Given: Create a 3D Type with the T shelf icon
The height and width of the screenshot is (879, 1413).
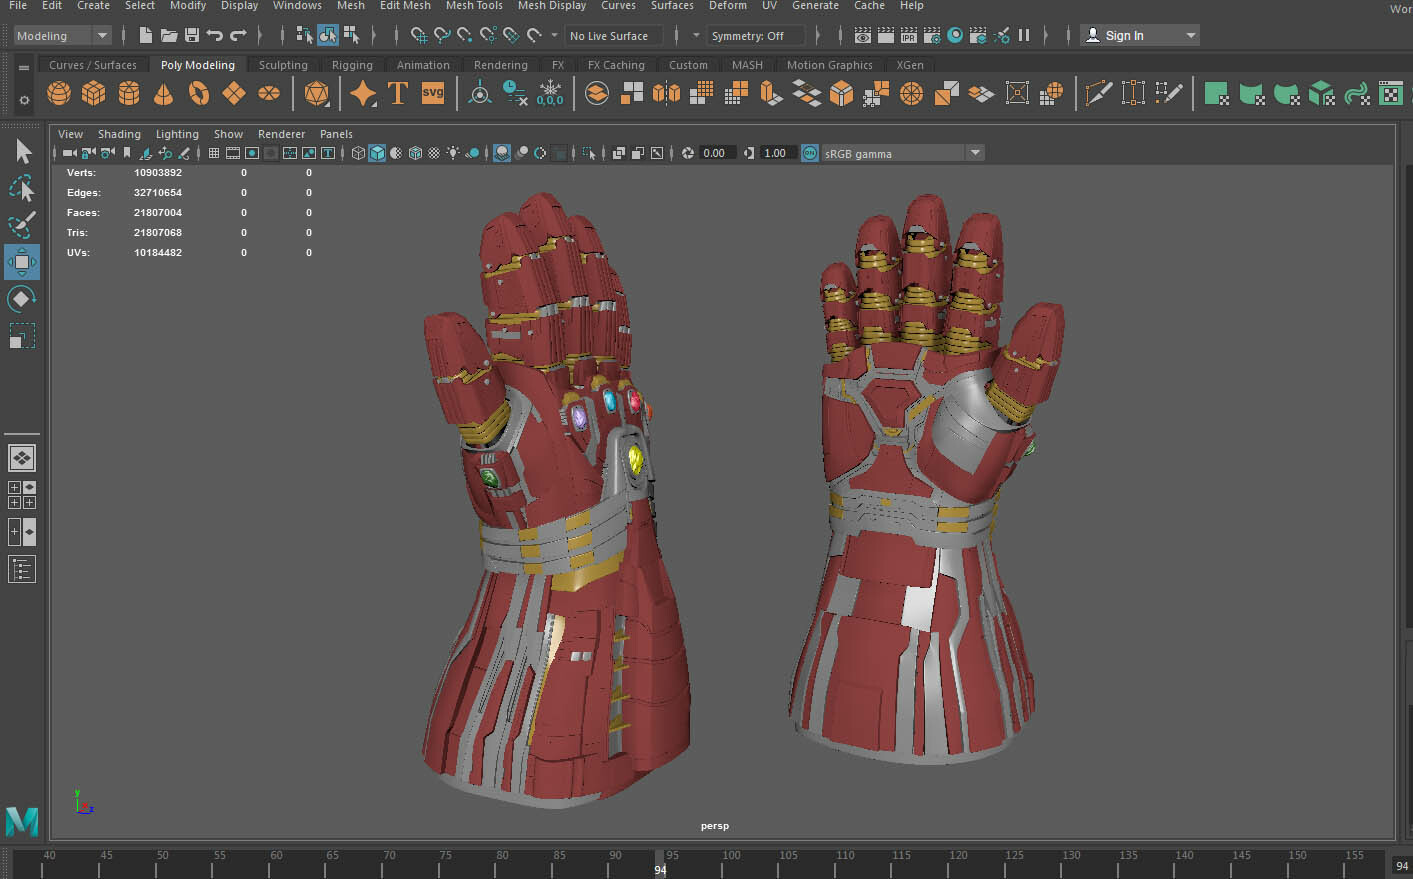Looking at the screenshot, I should (397, 92).
